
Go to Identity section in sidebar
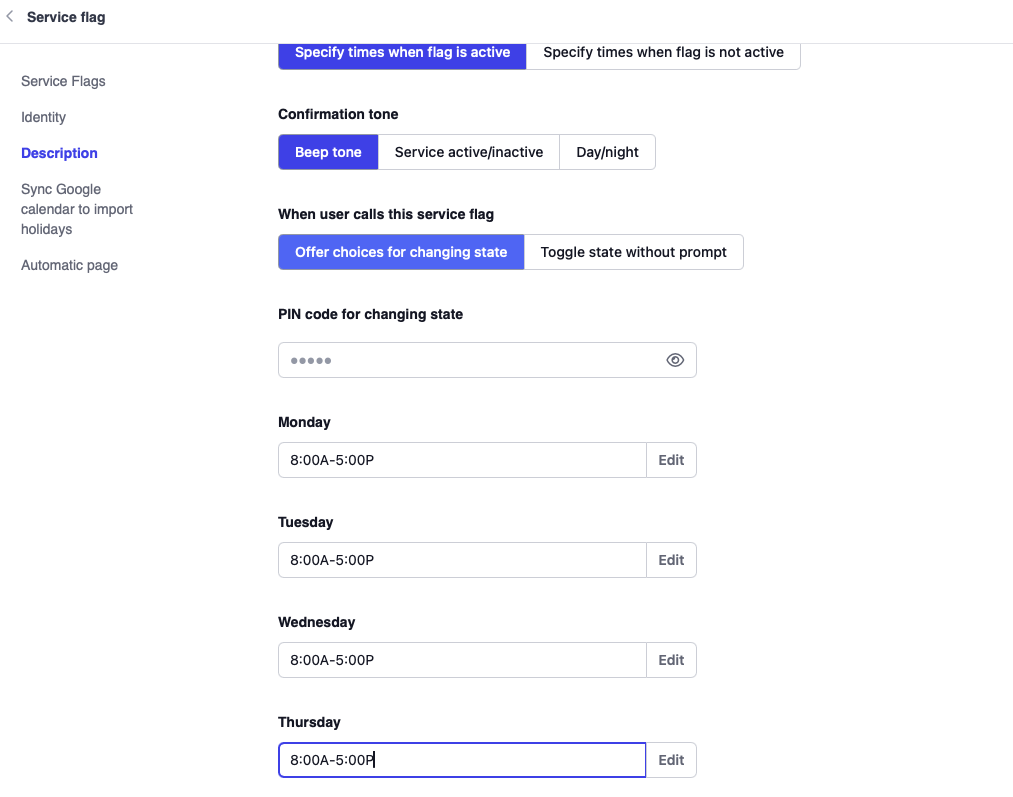point(43,117)
